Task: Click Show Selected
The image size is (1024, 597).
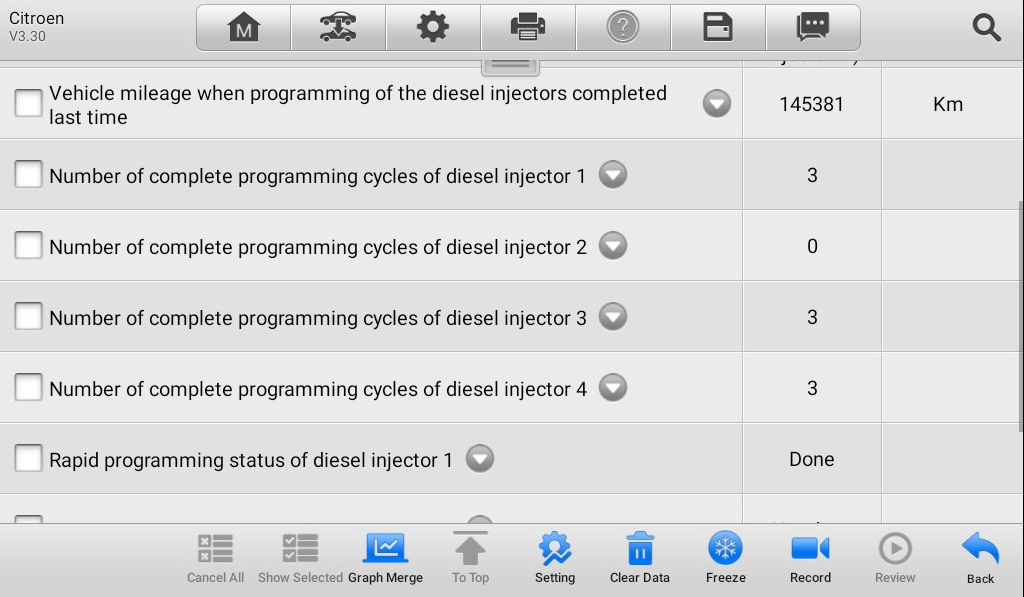Action: click(x=300, y=558)
